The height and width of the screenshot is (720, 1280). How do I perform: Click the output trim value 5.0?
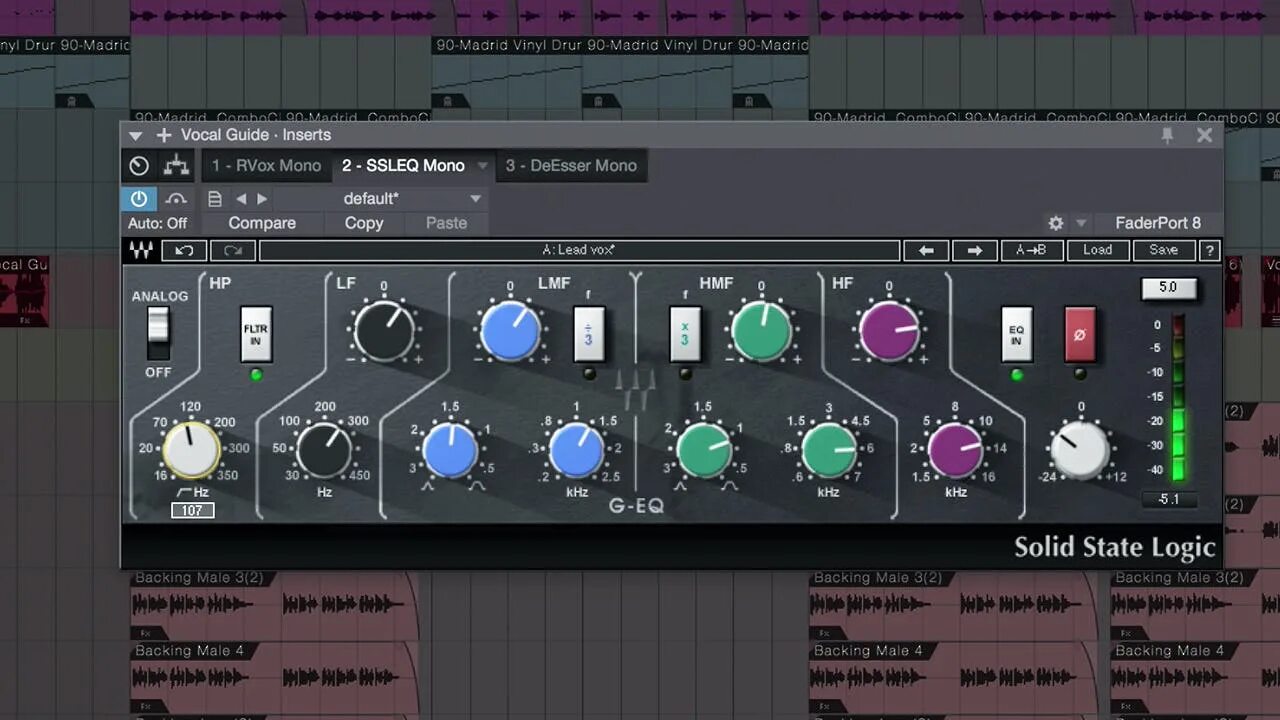pos(1168,287)
